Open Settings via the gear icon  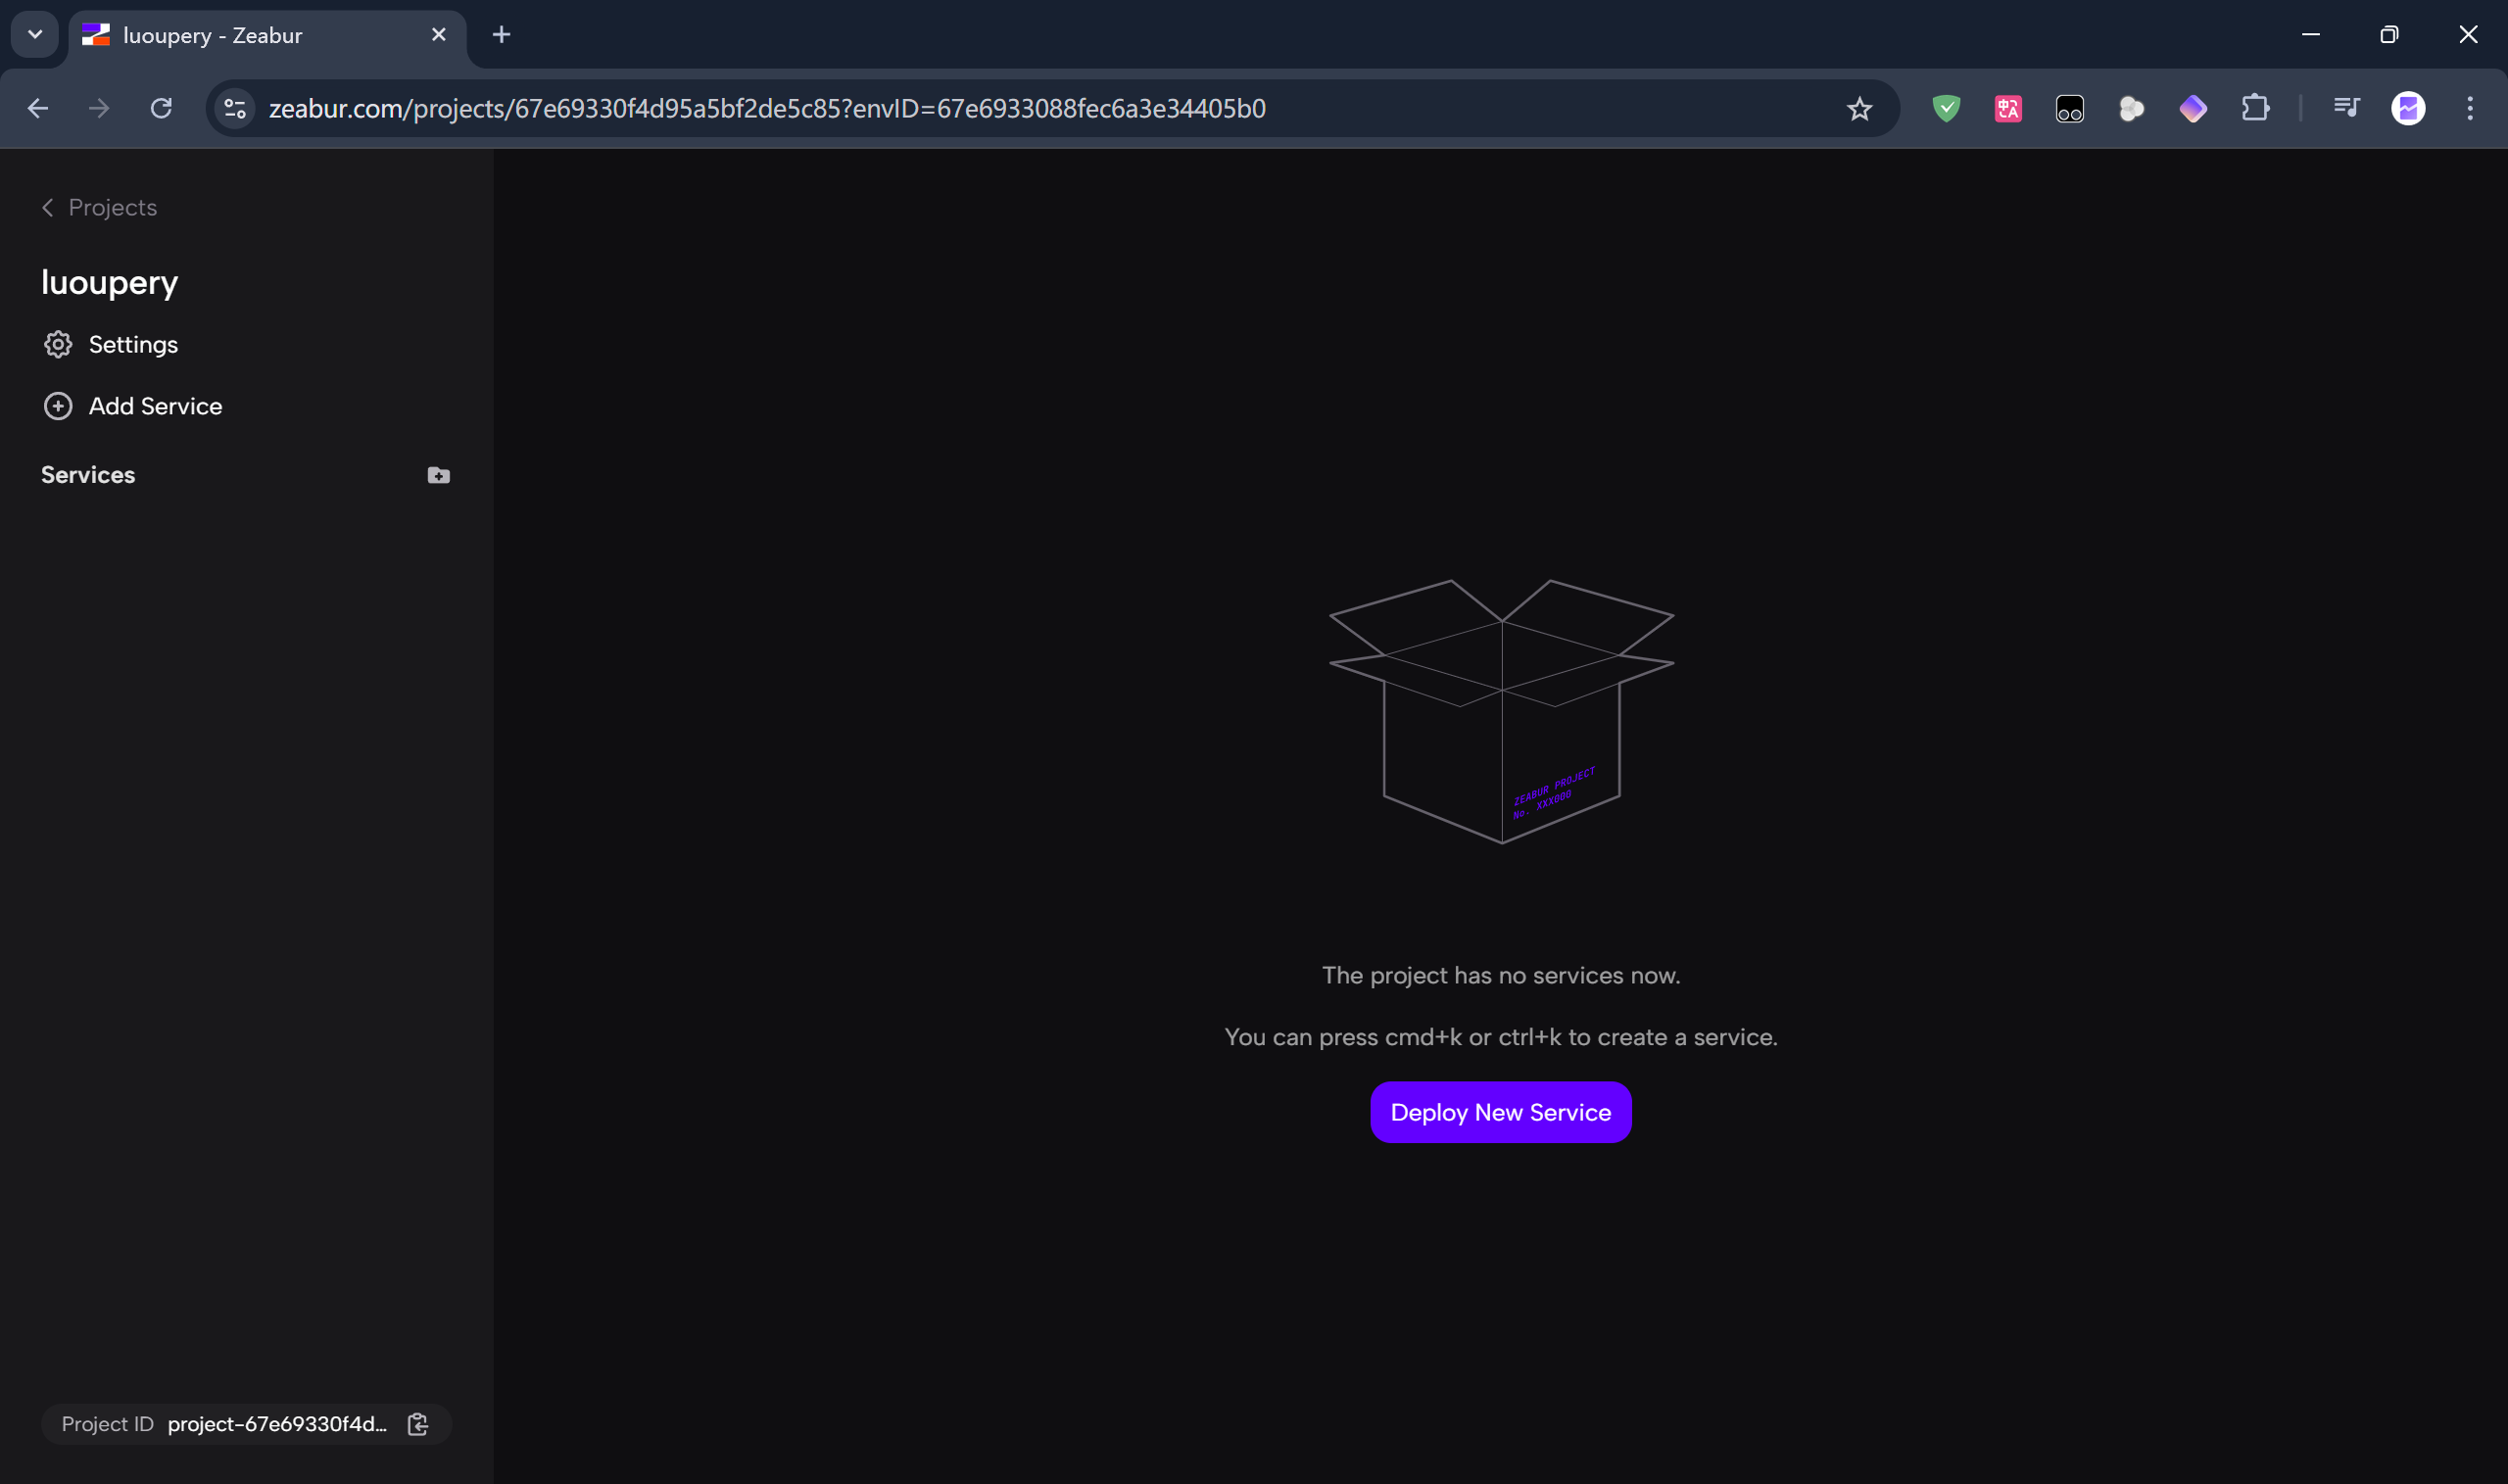tap(58, 344)
